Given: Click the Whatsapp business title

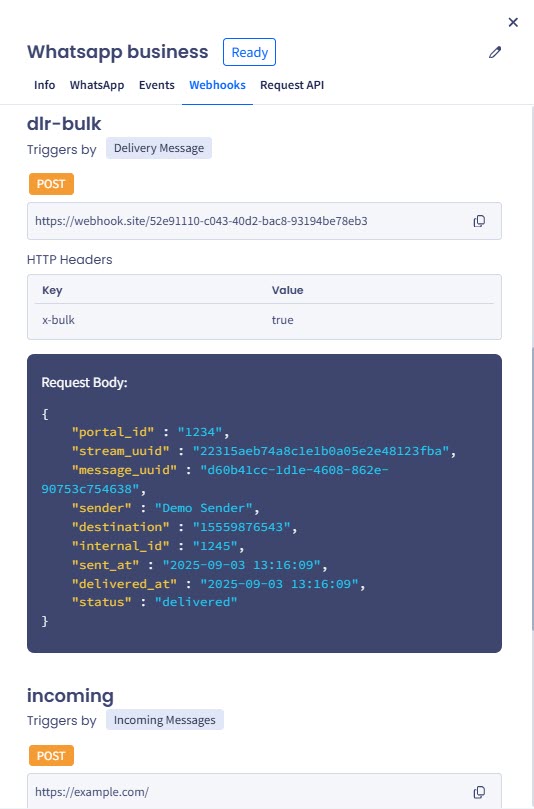Looking at the screenshot, I should click(x=118, y=52).
